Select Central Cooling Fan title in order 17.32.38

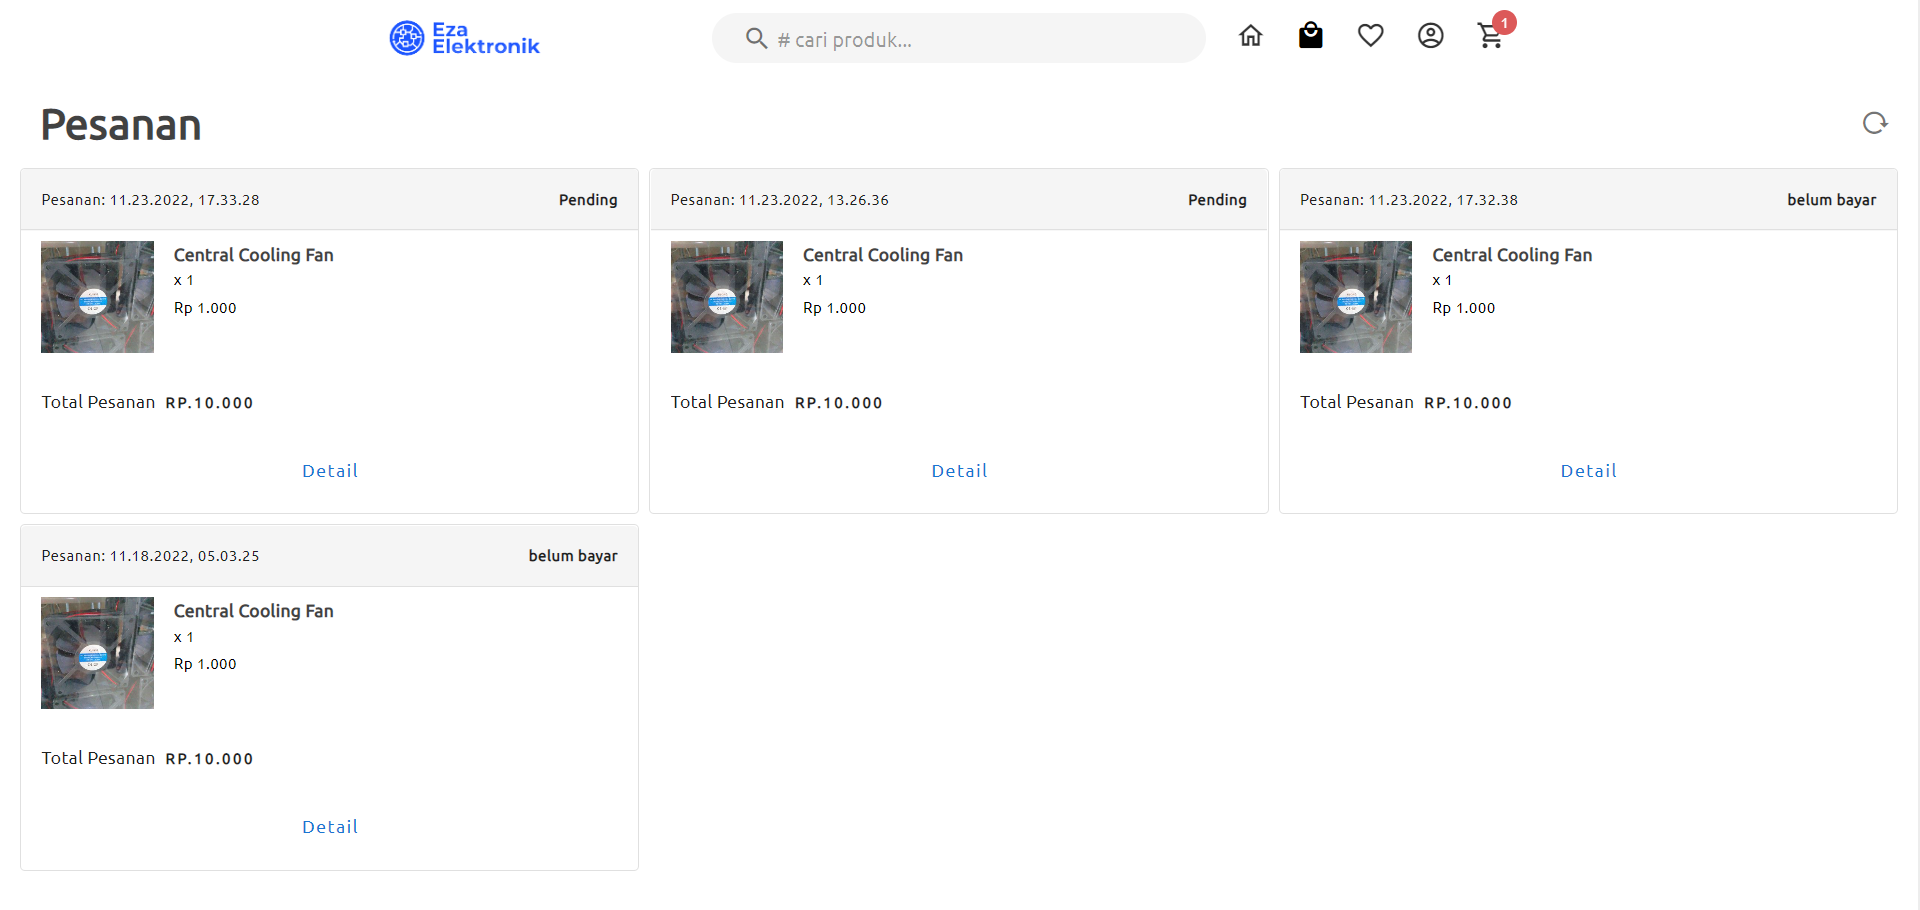[x=1512, y=255]
